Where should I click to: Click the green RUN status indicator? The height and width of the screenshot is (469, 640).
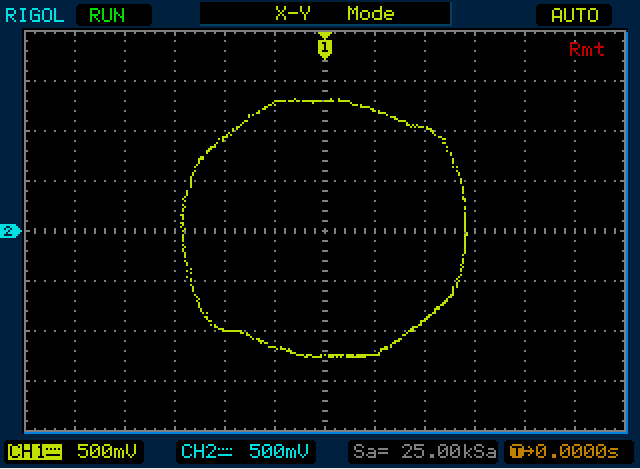point(107,16)
